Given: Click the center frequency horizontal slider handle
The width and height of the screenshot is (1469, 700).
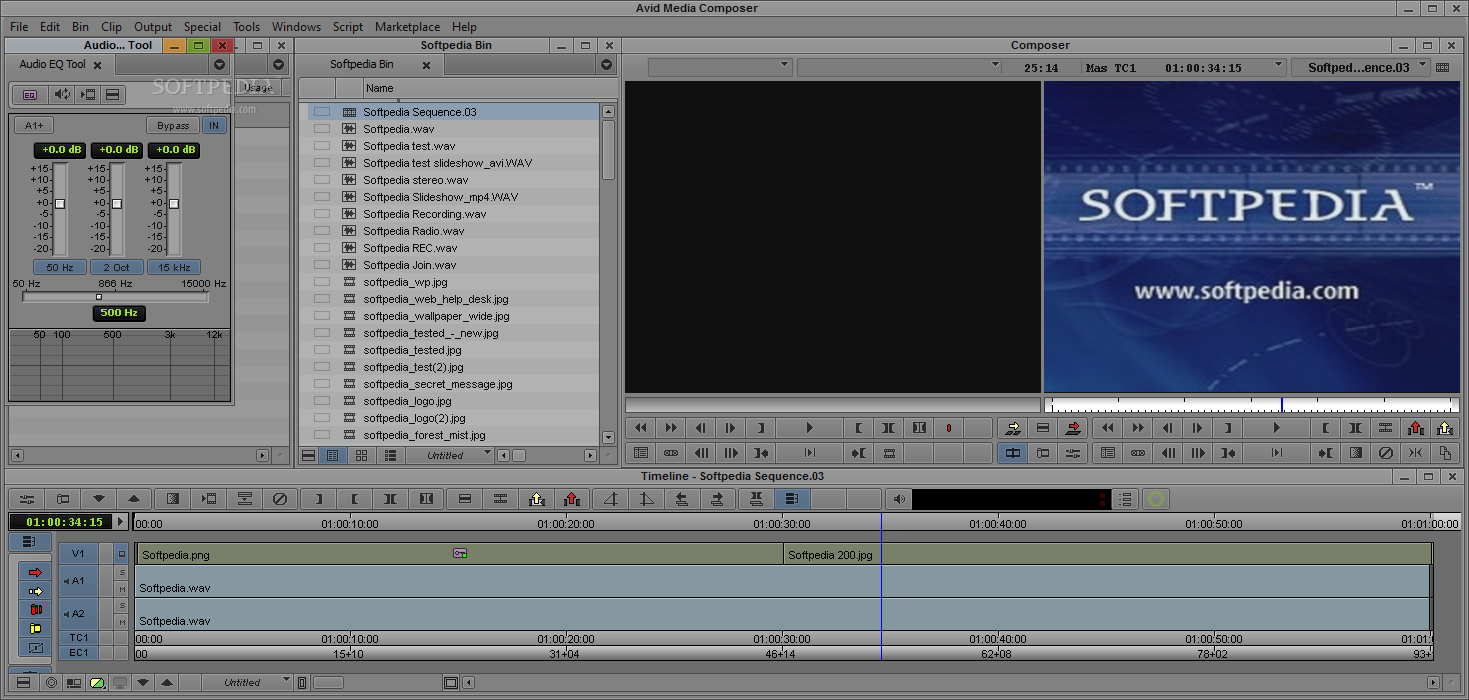Looking at the screenshot, I should pos(99,297).
